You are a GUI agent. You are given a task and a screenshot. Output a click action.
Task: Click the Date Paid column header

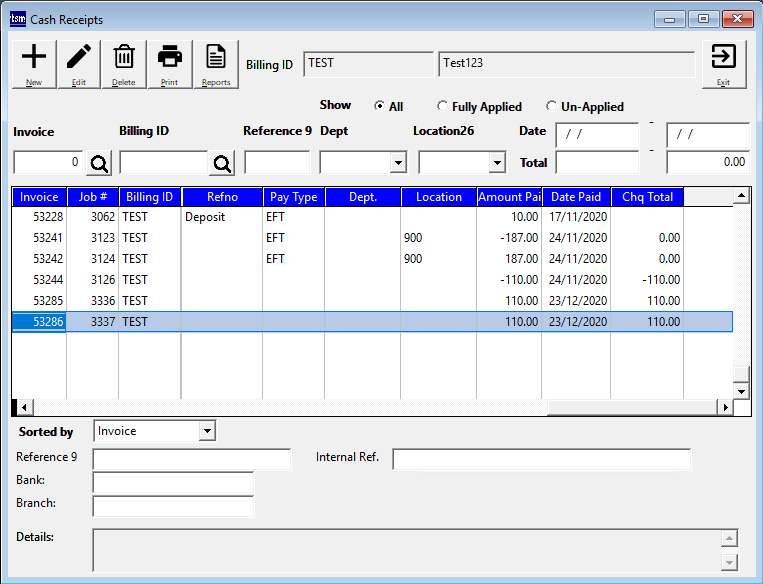[x=576, y=197]
